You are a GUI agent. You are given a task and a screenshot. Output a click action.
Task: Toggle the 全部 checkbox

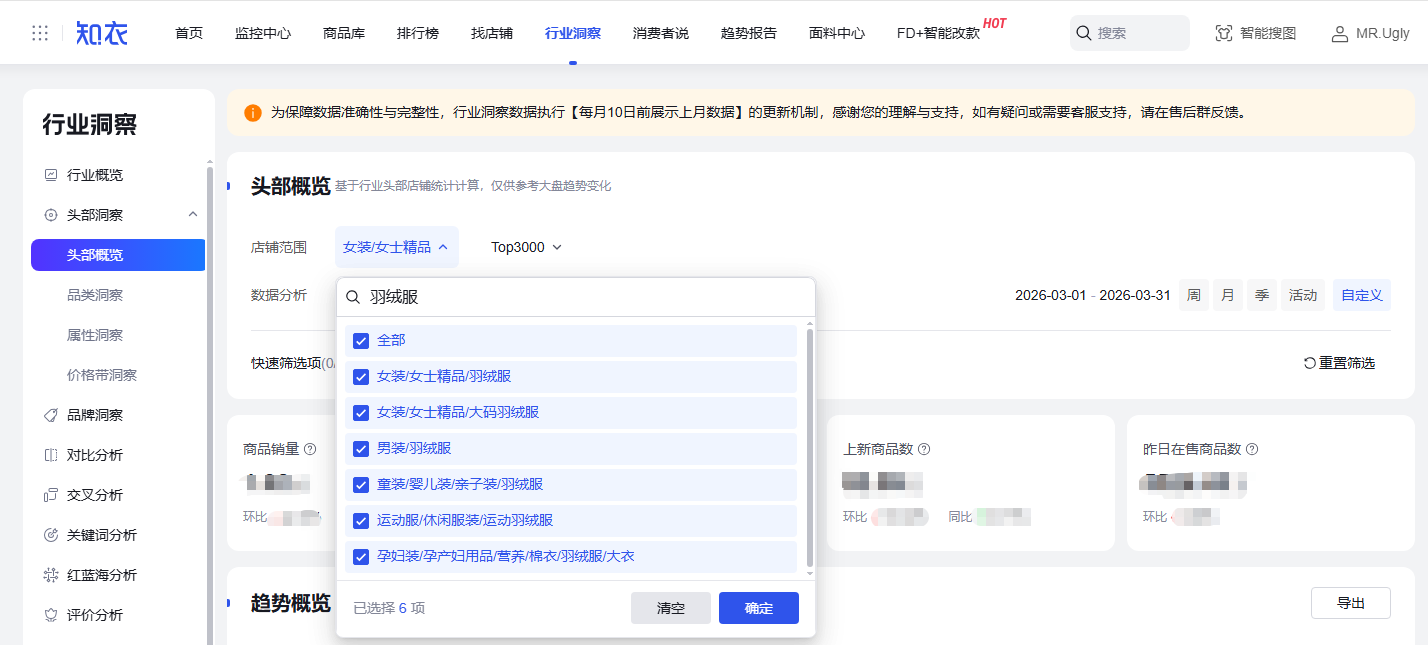(361, 340)
